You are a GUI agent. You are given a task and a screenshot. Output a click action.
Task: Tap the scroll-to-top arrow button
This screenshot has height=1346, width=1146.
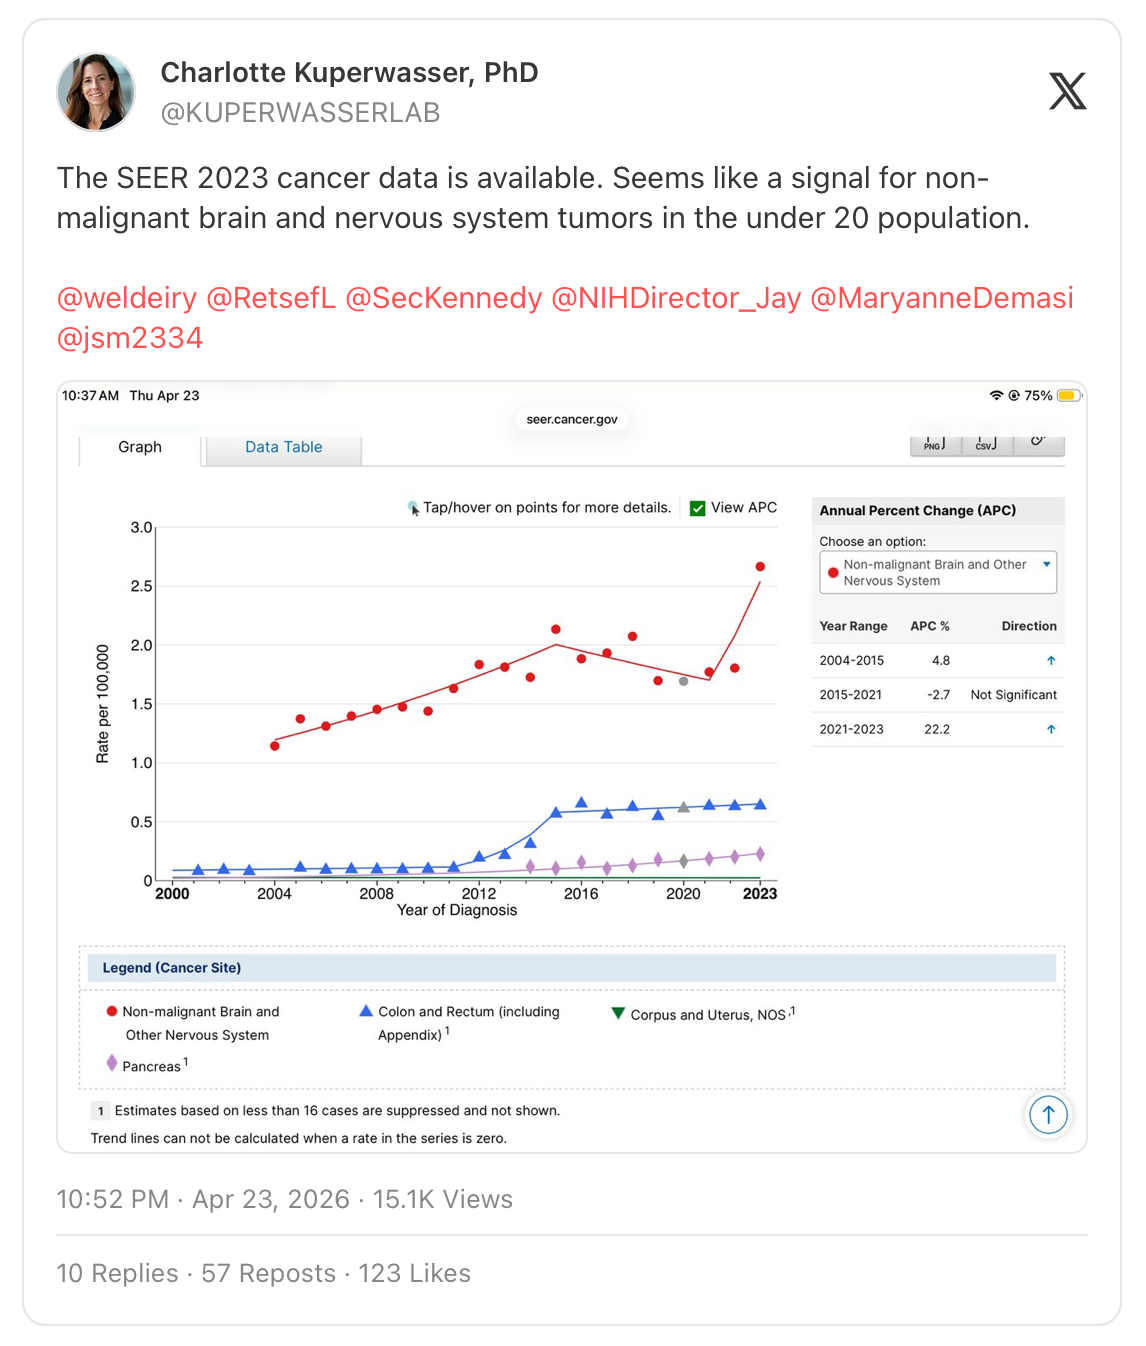pyautogui.click(x=1048, y=1114)
